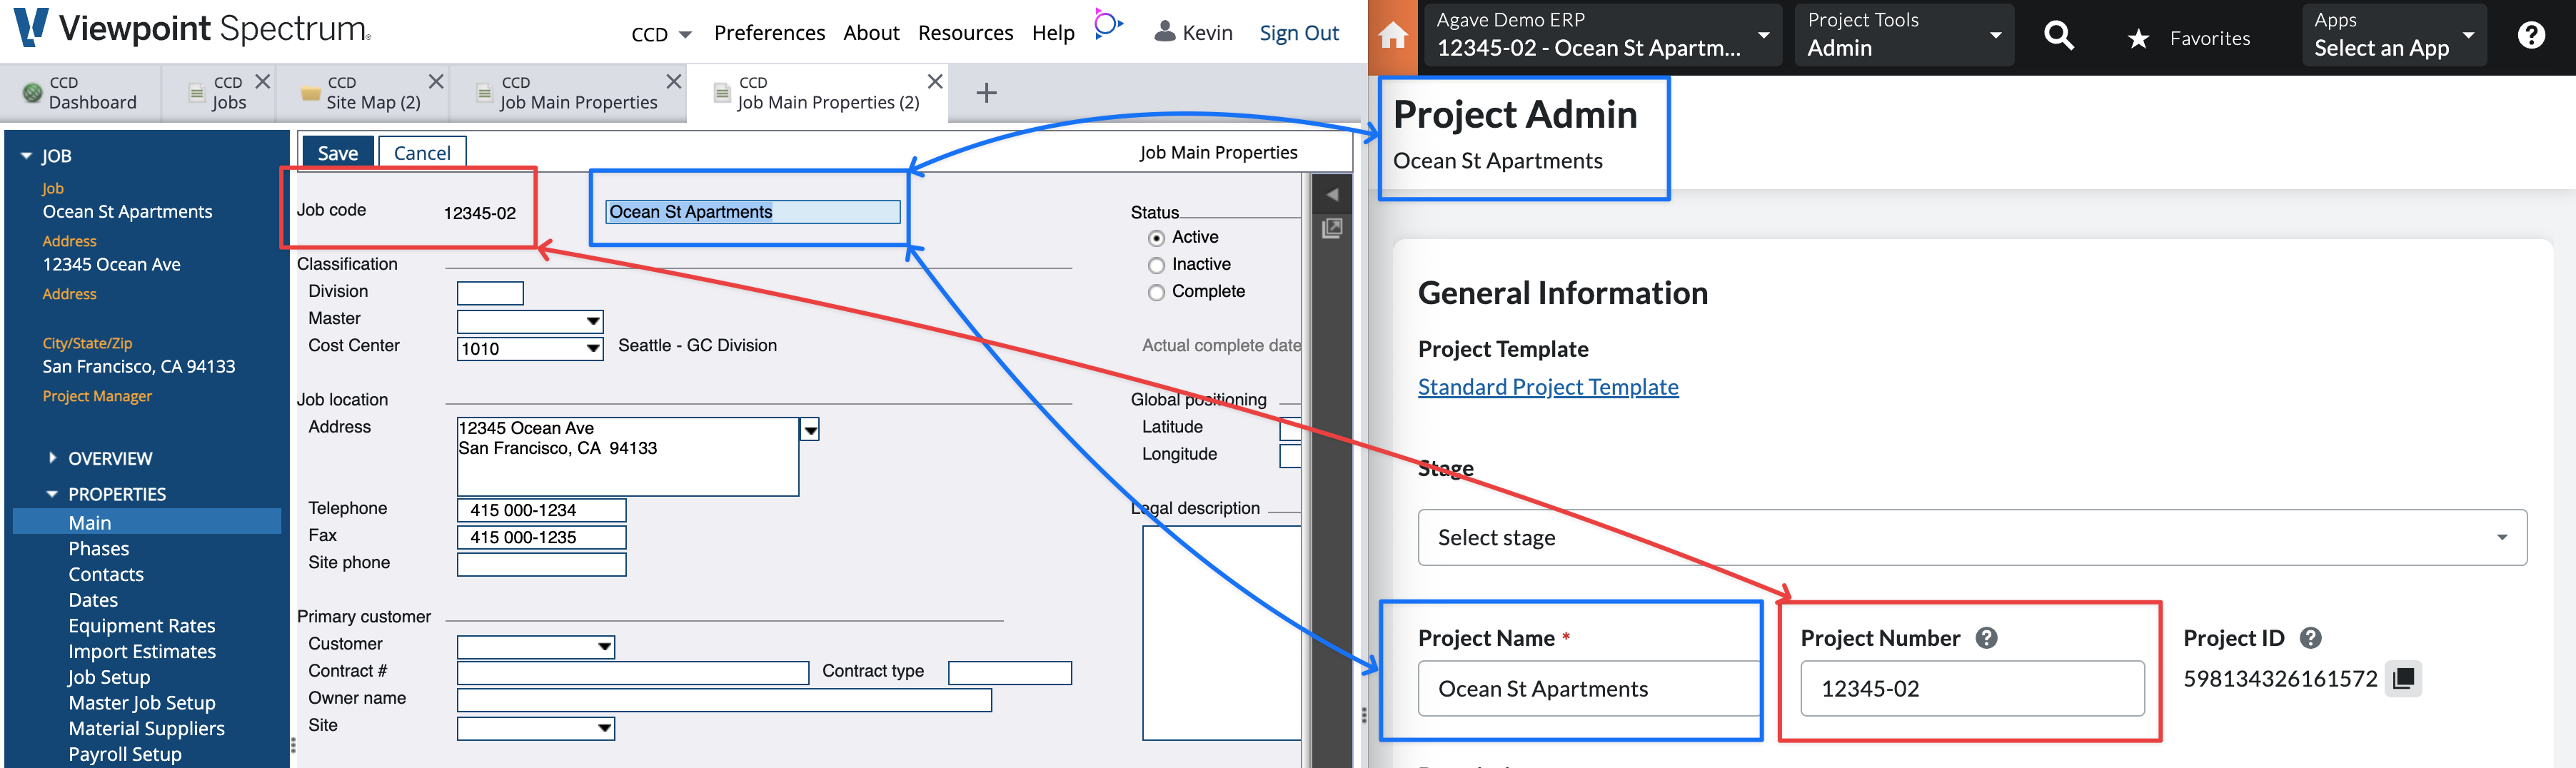Open the Resources menu
Screen dimensions: 2576x768
[965, 33]
